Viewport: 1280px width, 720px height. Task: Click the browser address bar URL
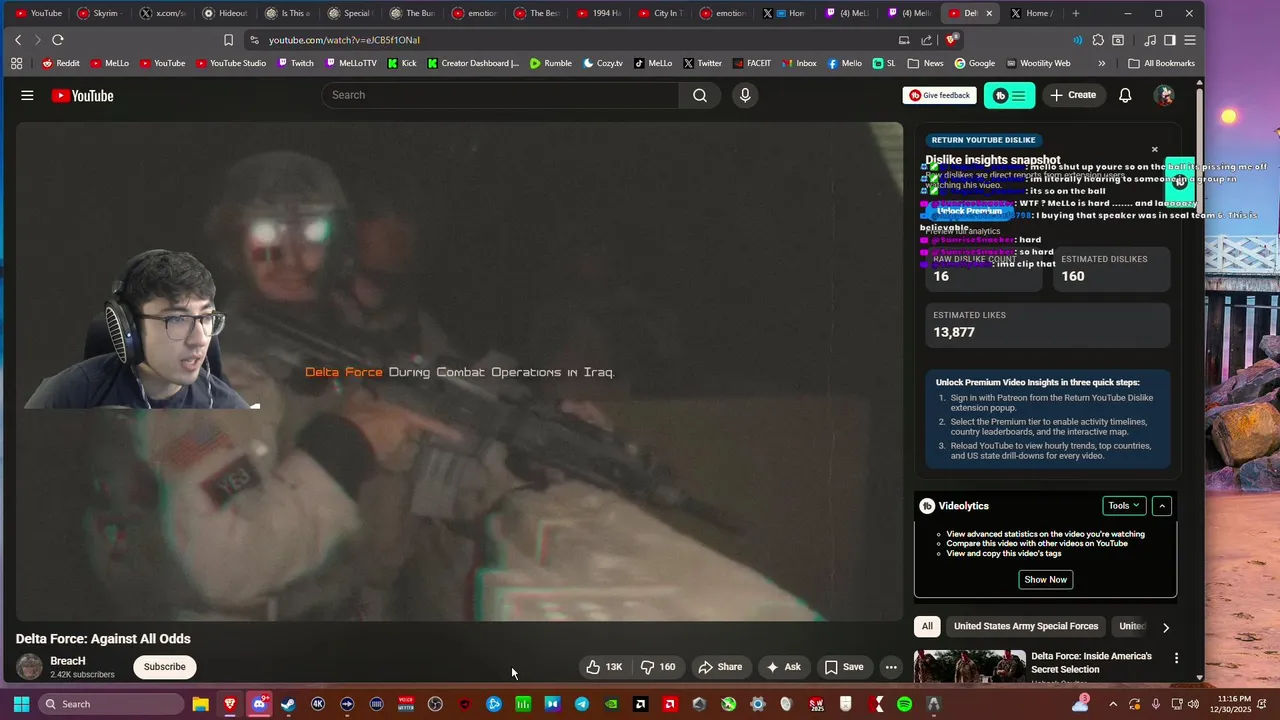pos(344,40)
